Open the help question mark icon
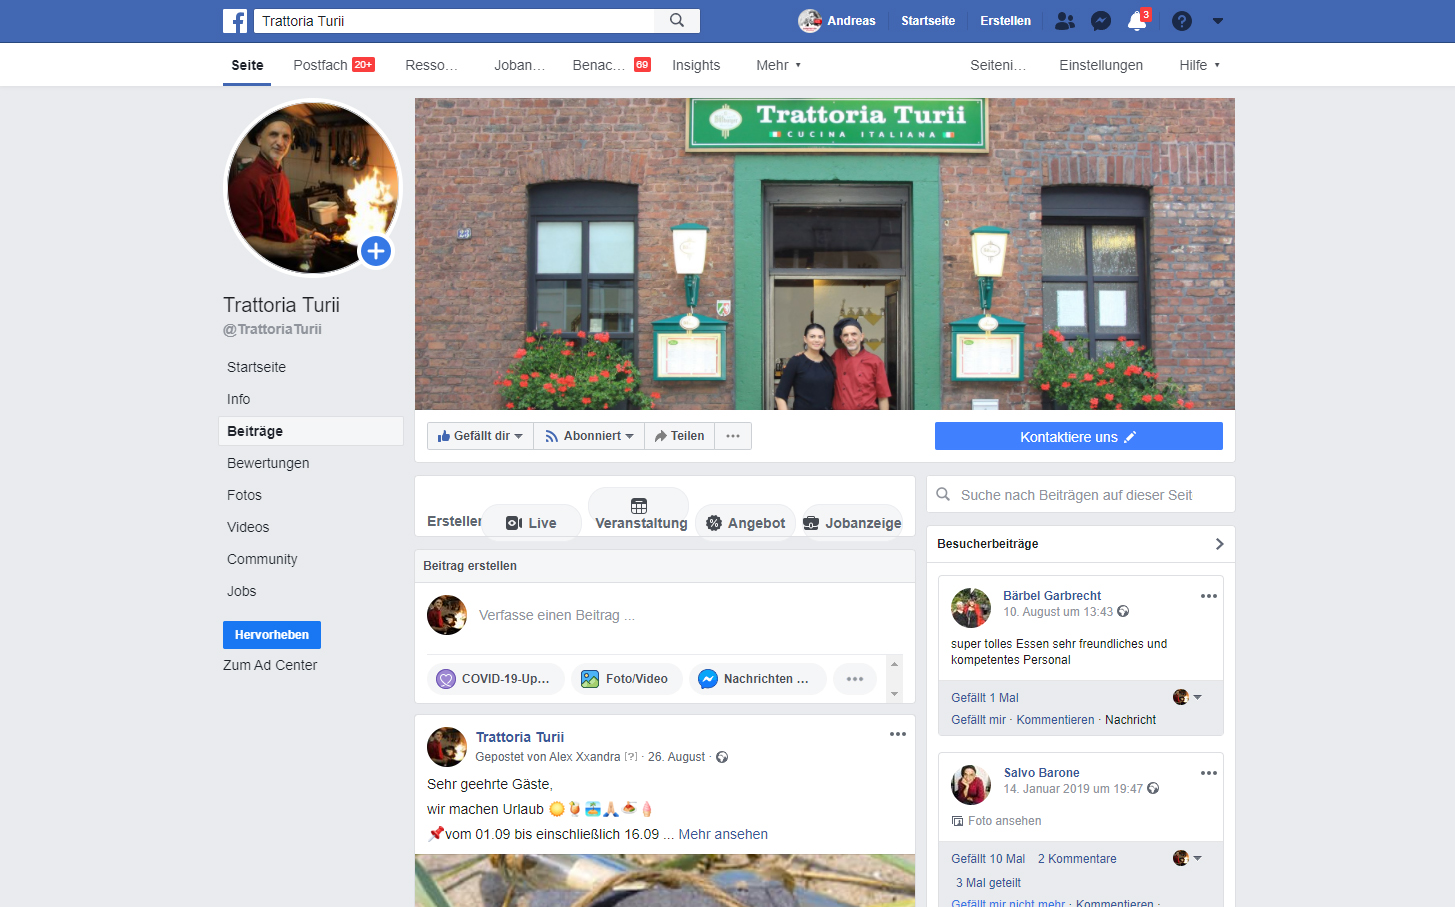 pyautogui.click(x=1182, y=21)
